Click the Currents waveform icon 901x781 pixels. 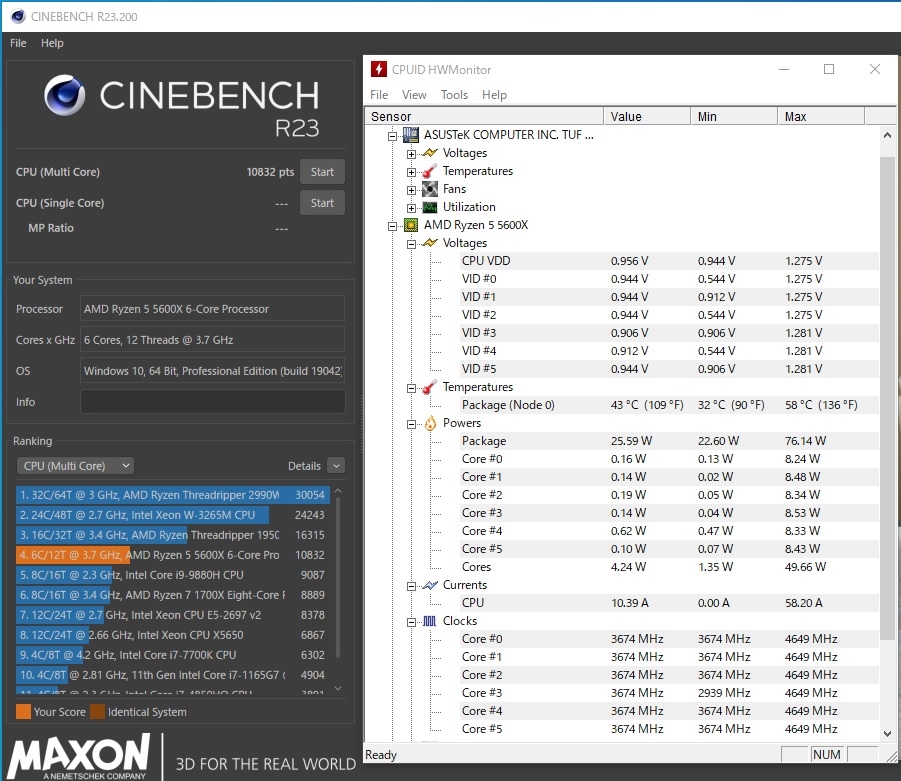tap(429, 585)
